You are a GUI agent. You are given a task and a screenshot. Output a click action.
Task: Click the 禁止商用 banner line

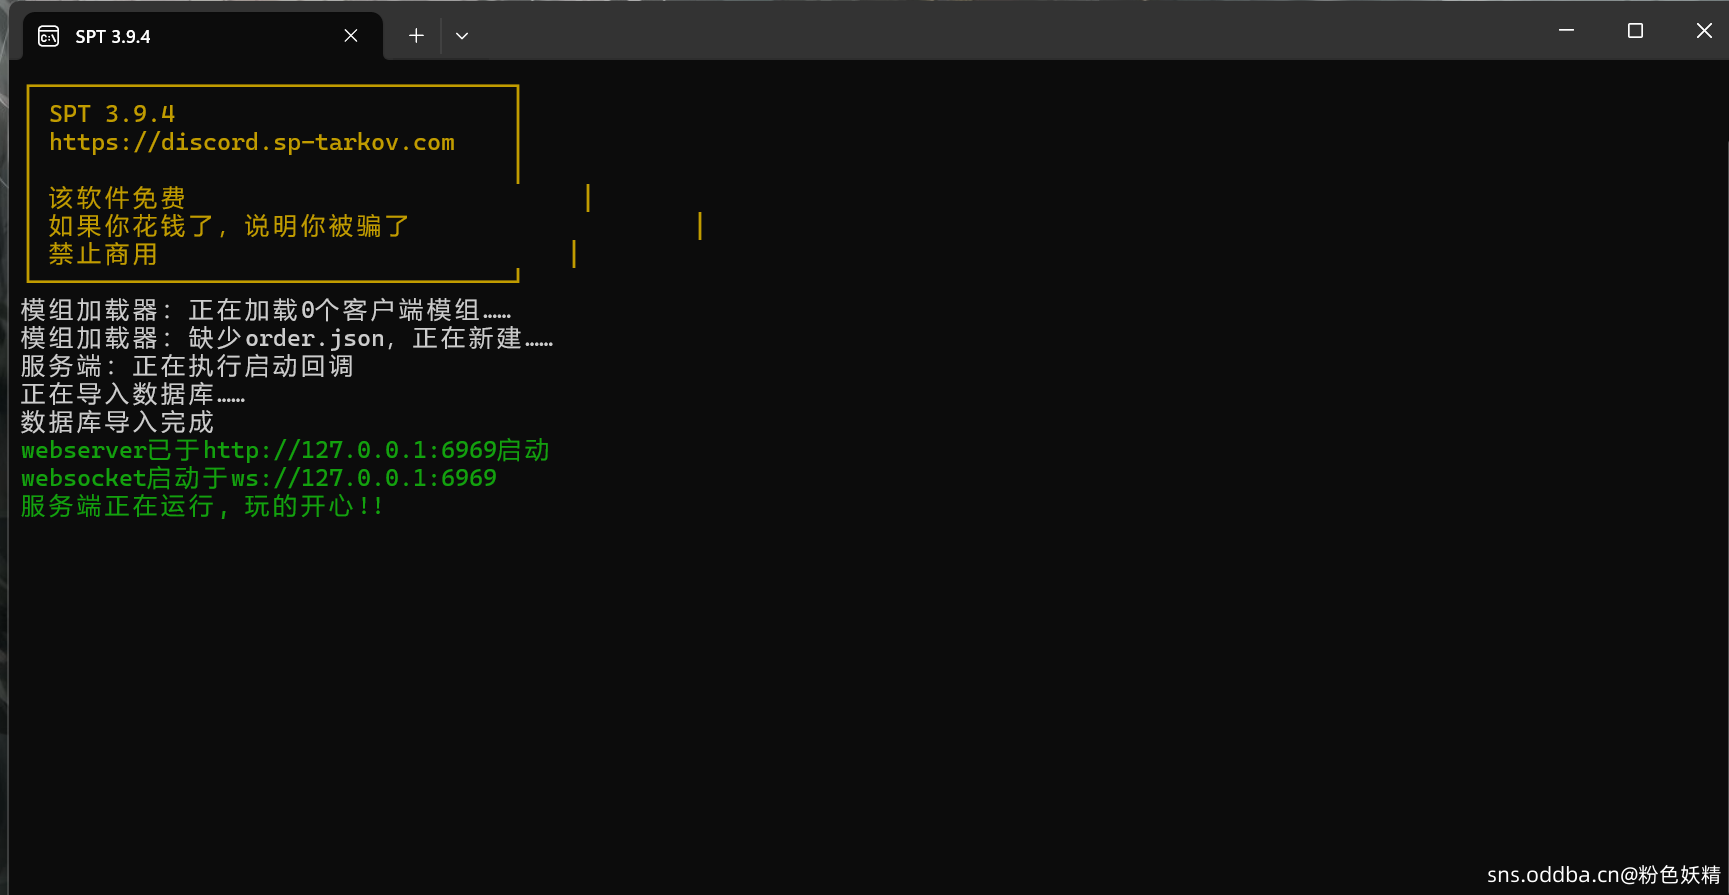click(x=103, y=255)
